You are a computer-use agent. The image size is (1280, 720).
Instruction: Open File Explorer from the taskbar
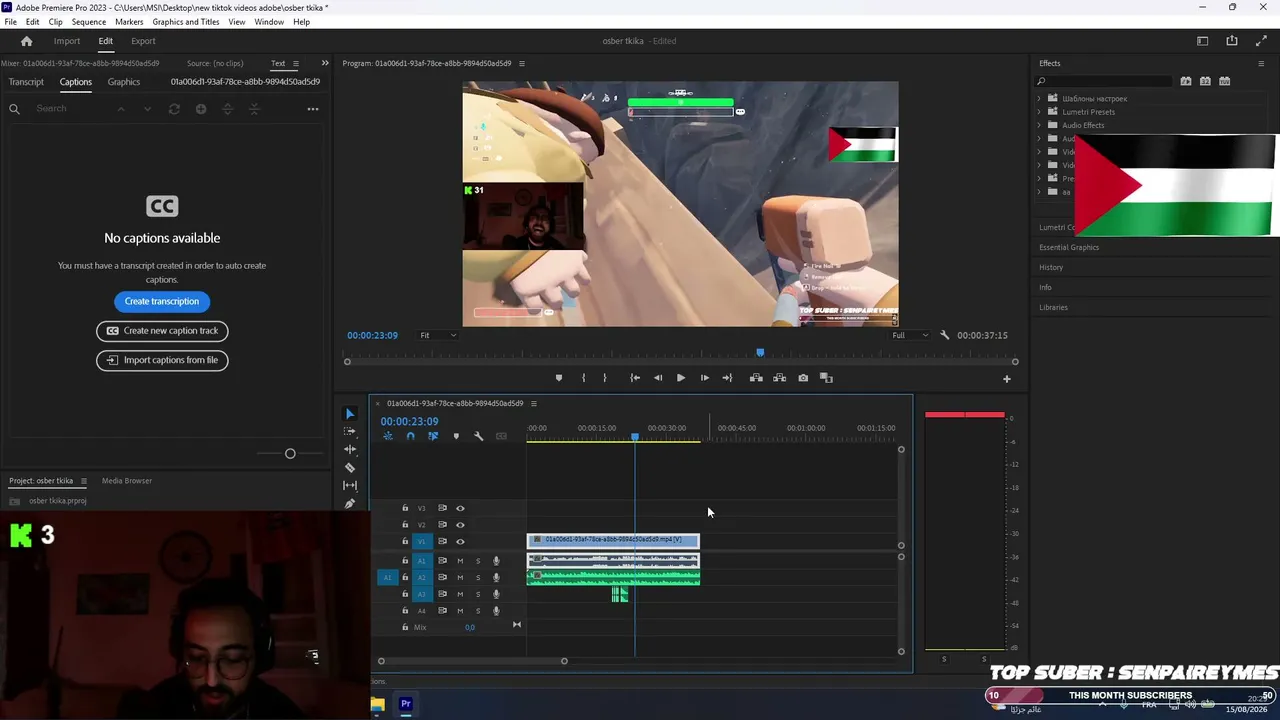point(378,704)
